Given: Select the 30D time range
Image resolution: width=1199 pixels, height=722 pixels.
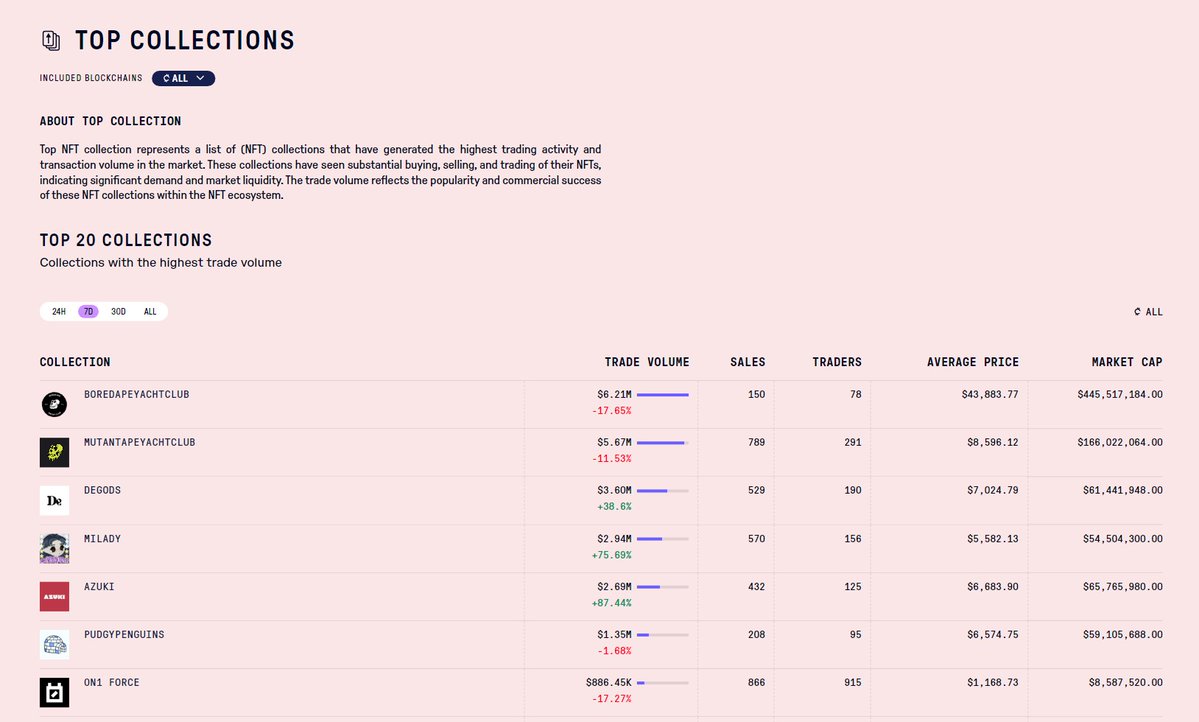Looking at the screenshot, I should point(118,311).
